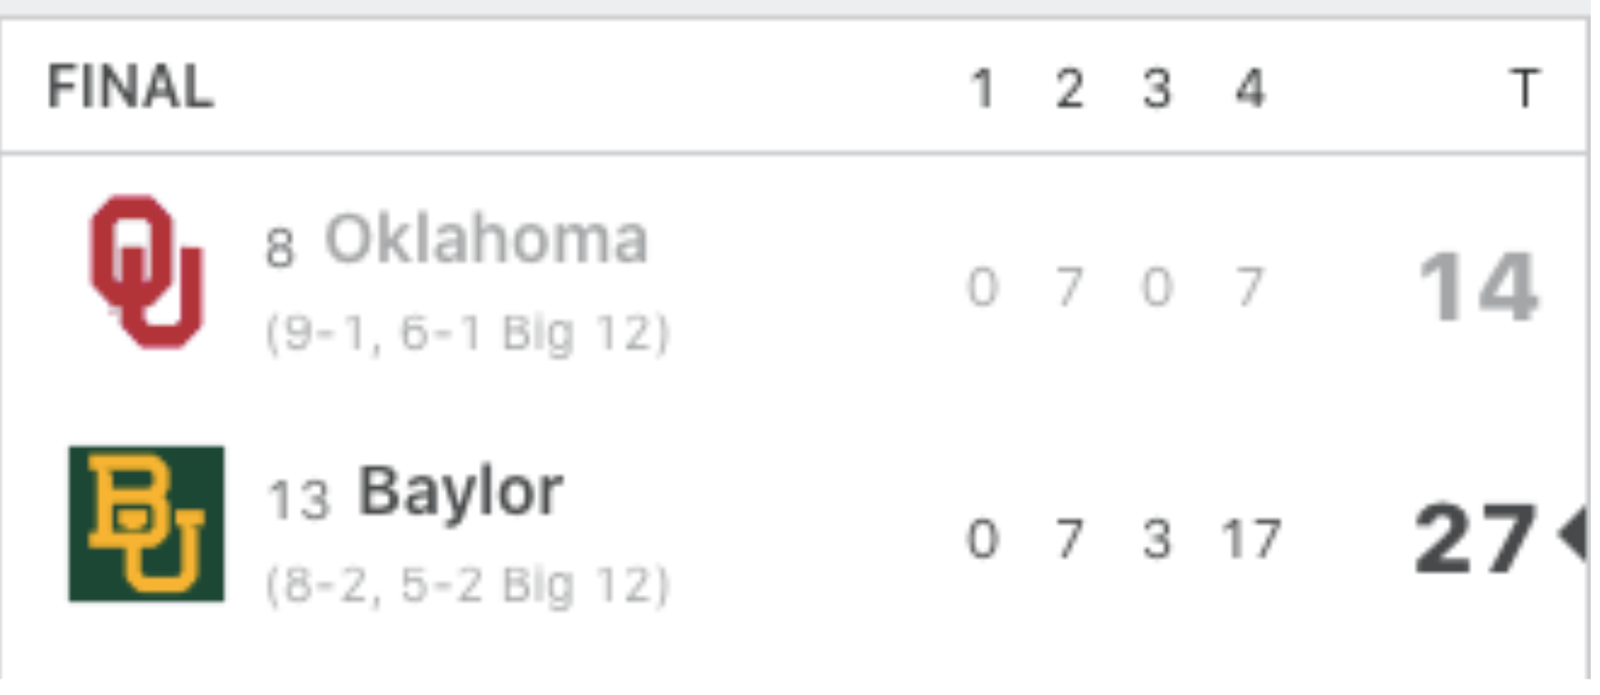Open the Oklahoma team name link
The width and height of the screenshot is (1600, 695).
point(486,239)
